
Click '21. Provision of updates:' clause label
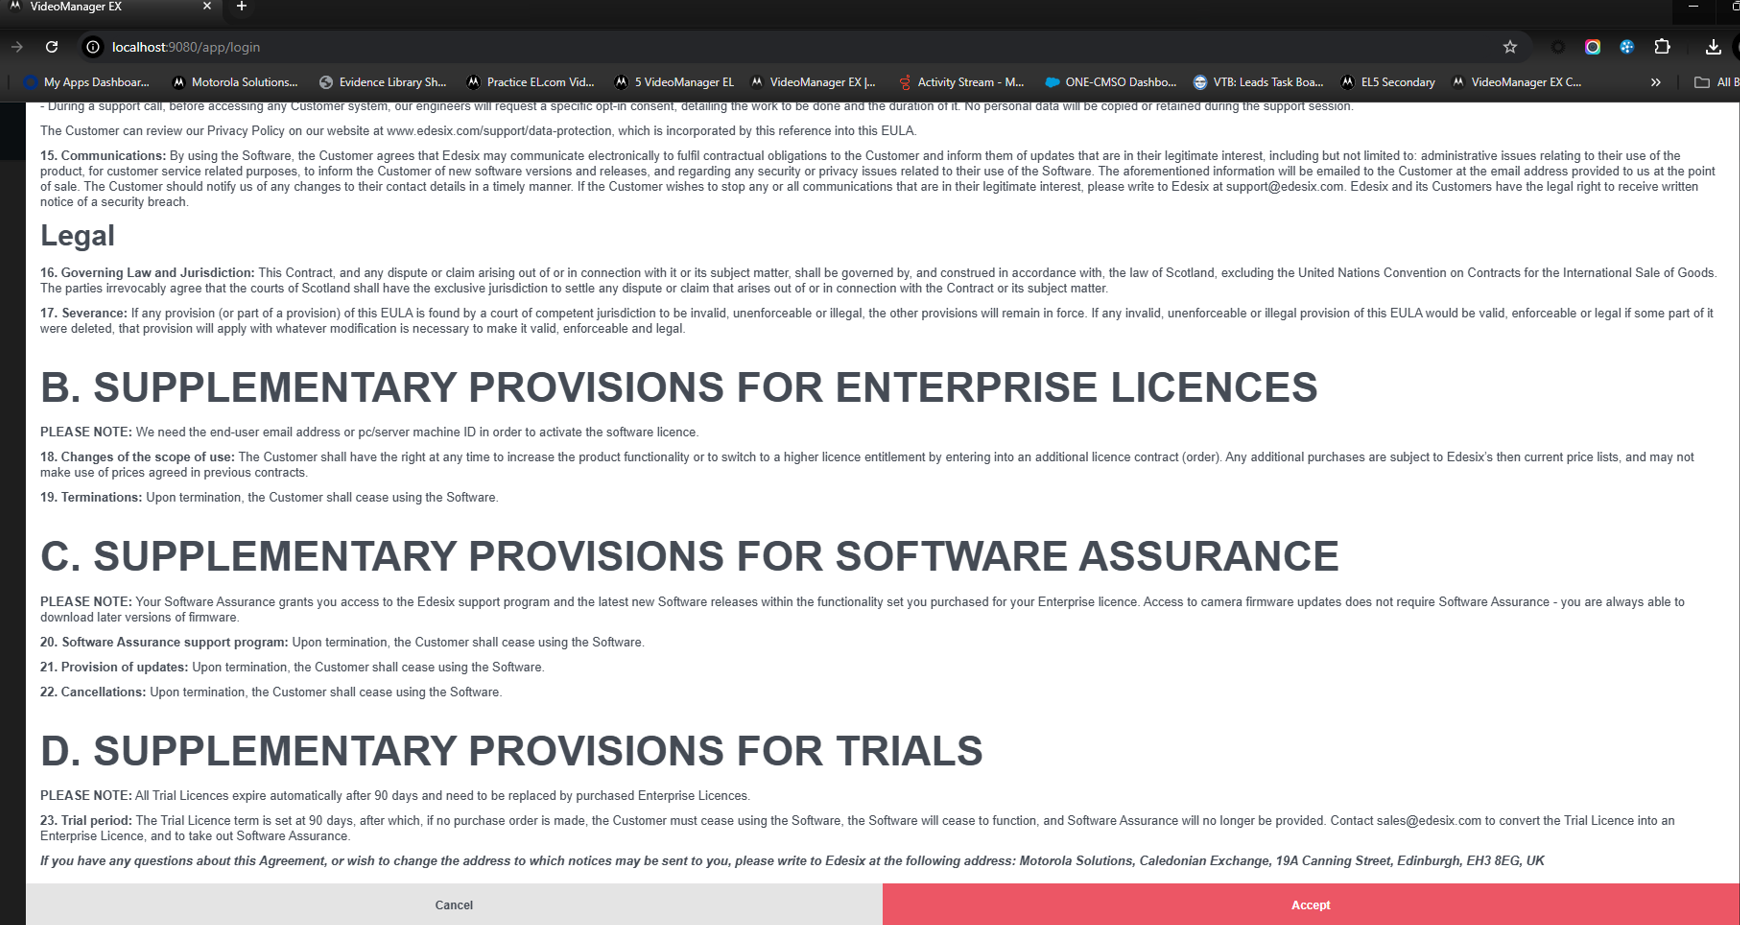click(x=114, y=667)
